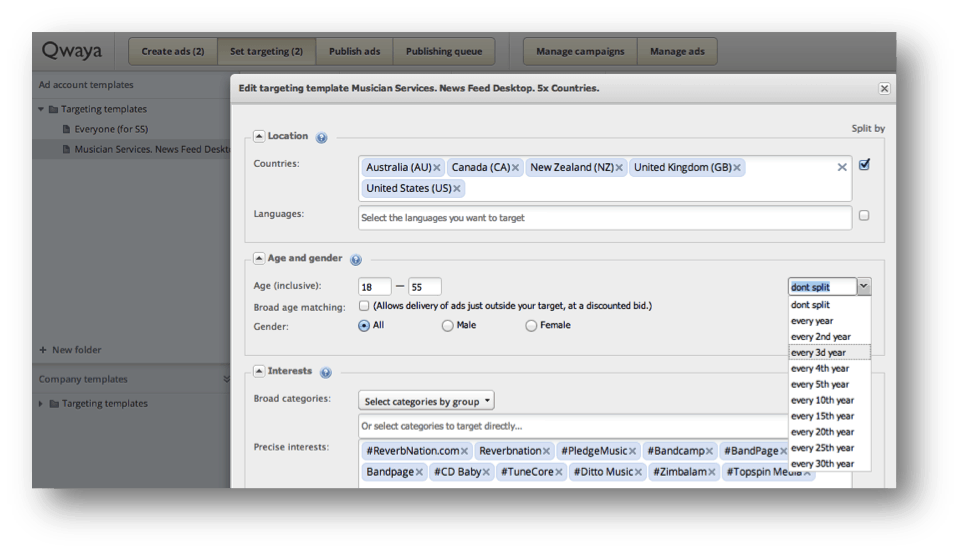Close the edit targeting template dialog
This screenshot has height=553, width=961.
point(884,88)
